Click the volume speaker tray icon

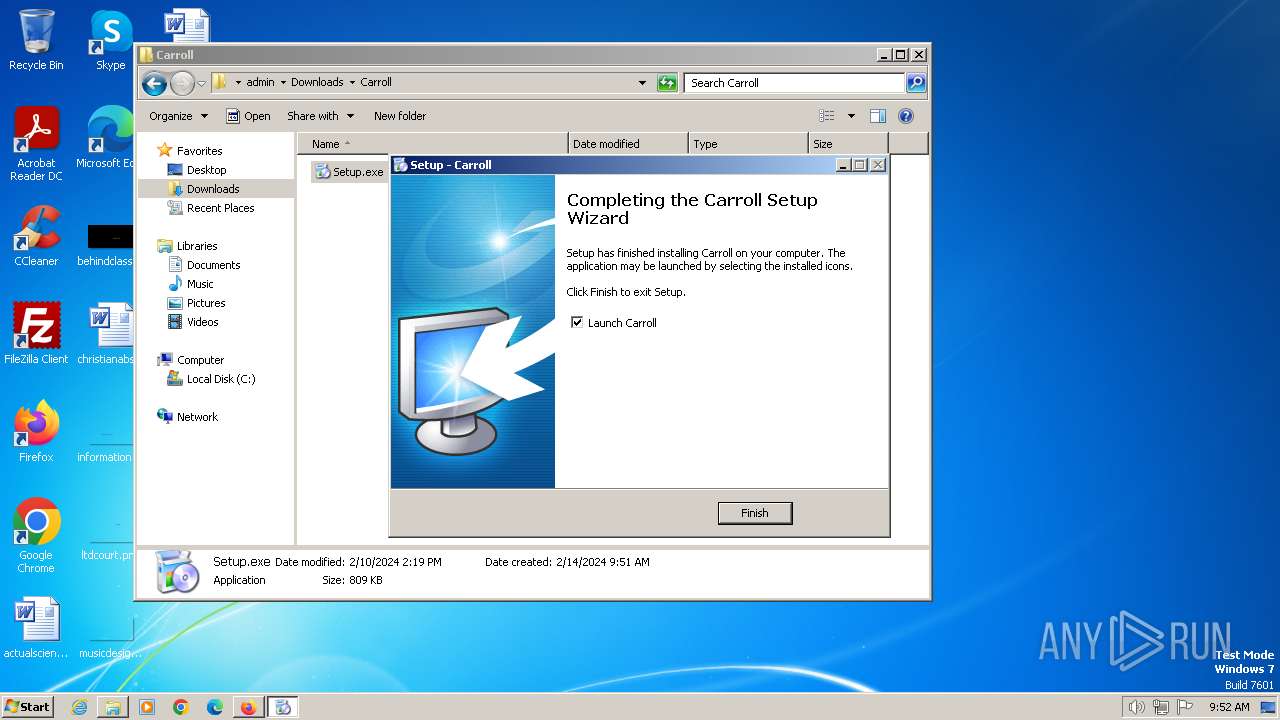1136,707
